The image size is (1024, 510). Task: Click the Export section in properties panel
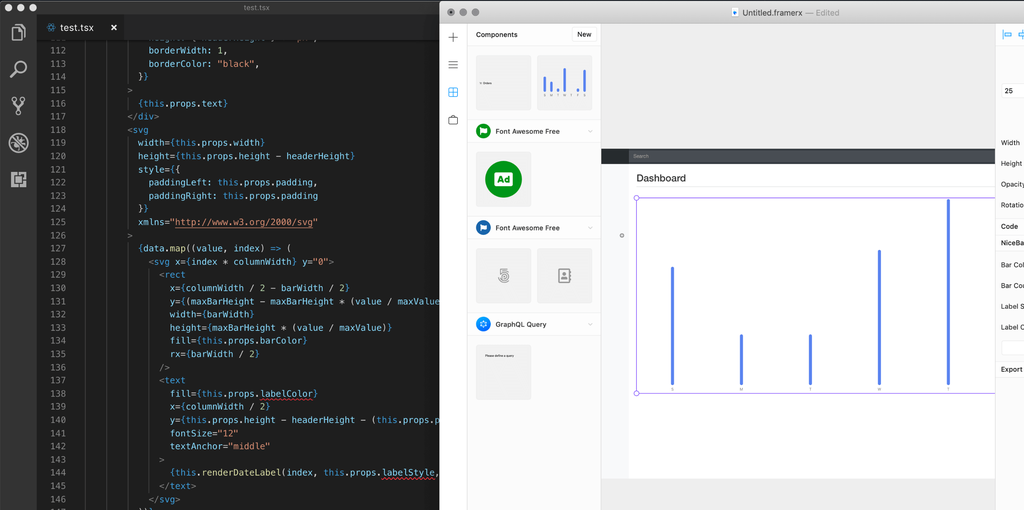tap(1012, 369)
